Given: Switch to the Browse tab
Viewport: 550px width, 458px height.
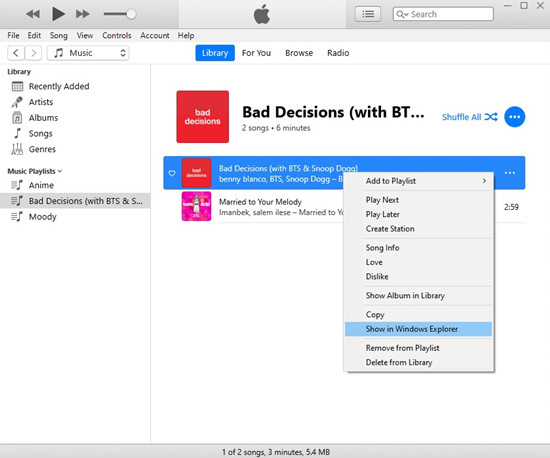Looking at the screenshot, I should pos(299,53).
